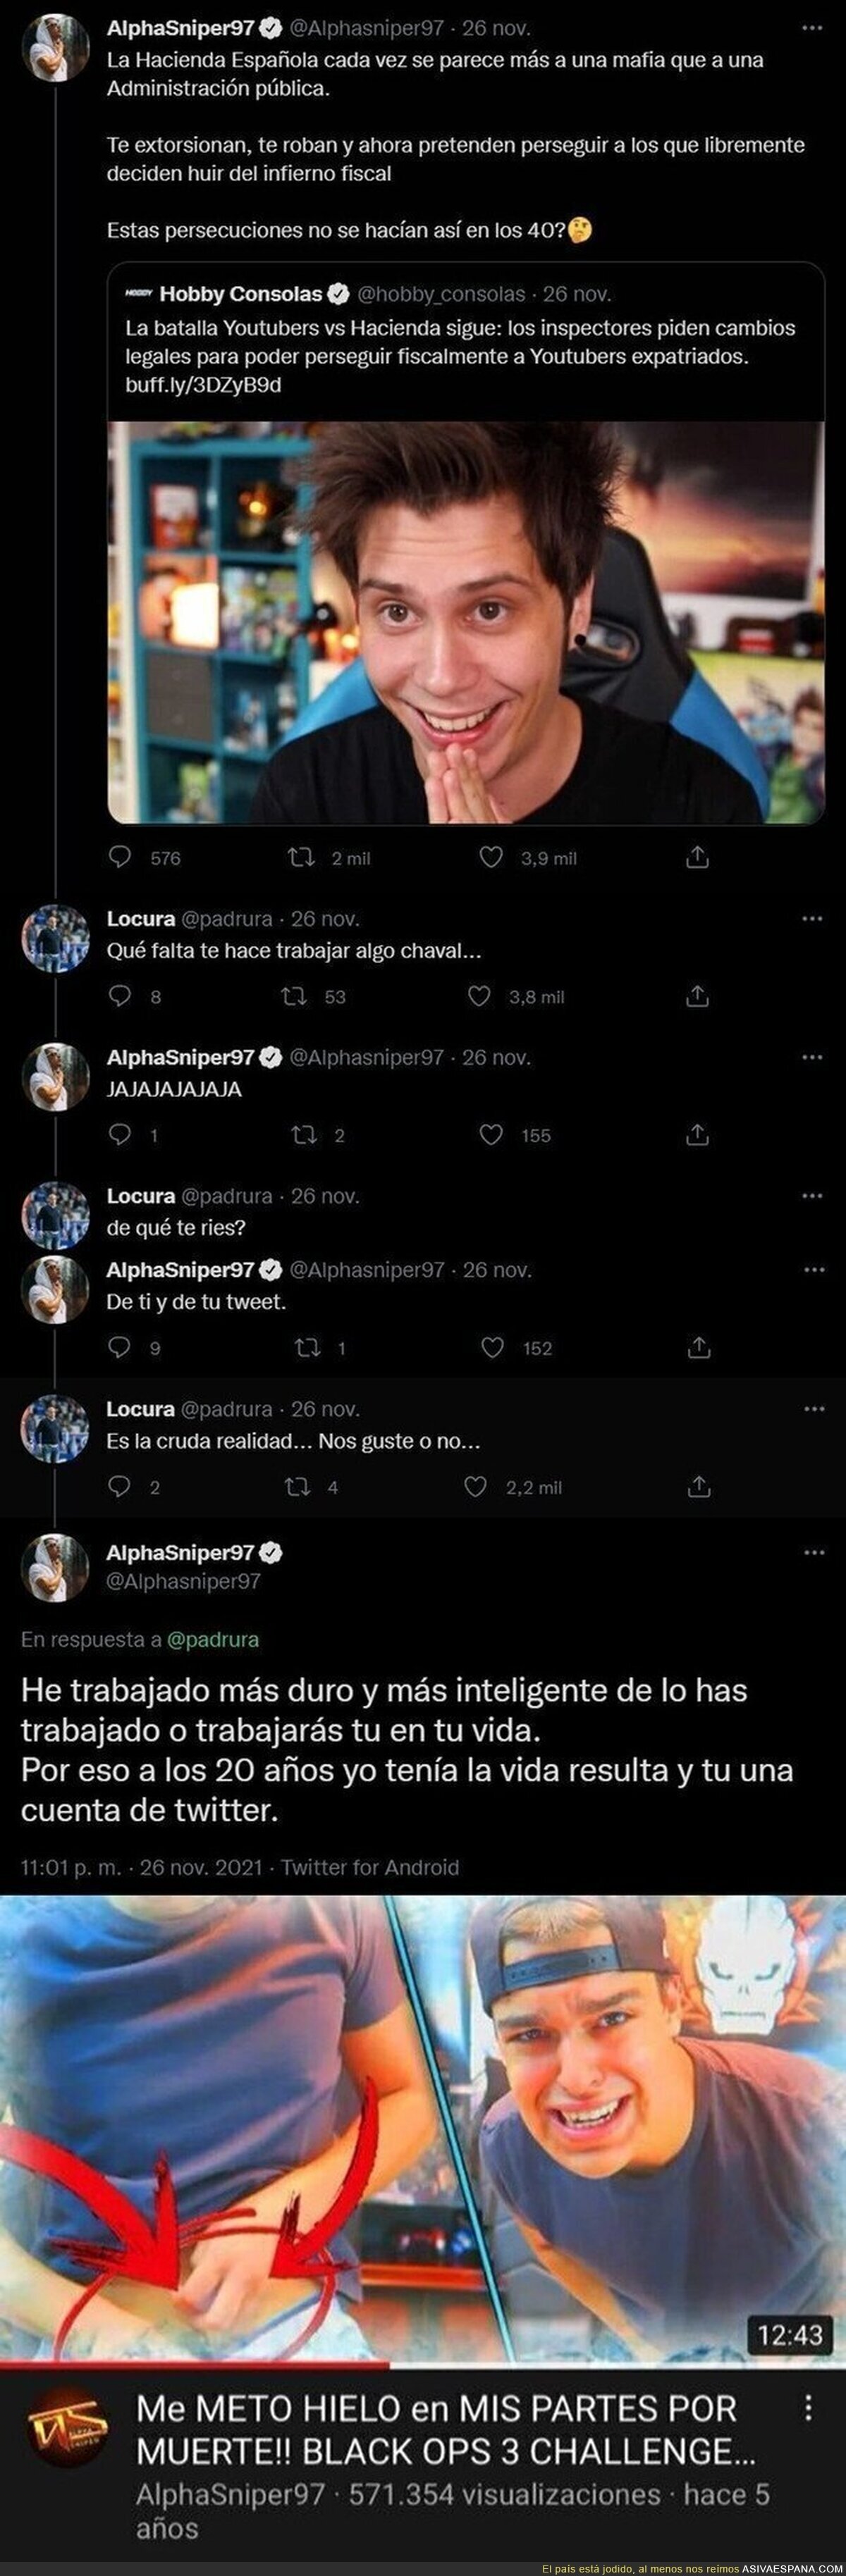Viewport: 846px width, 2576px height.
Task: Share the main AlphaSniper97 tweet
Action: 698,857
